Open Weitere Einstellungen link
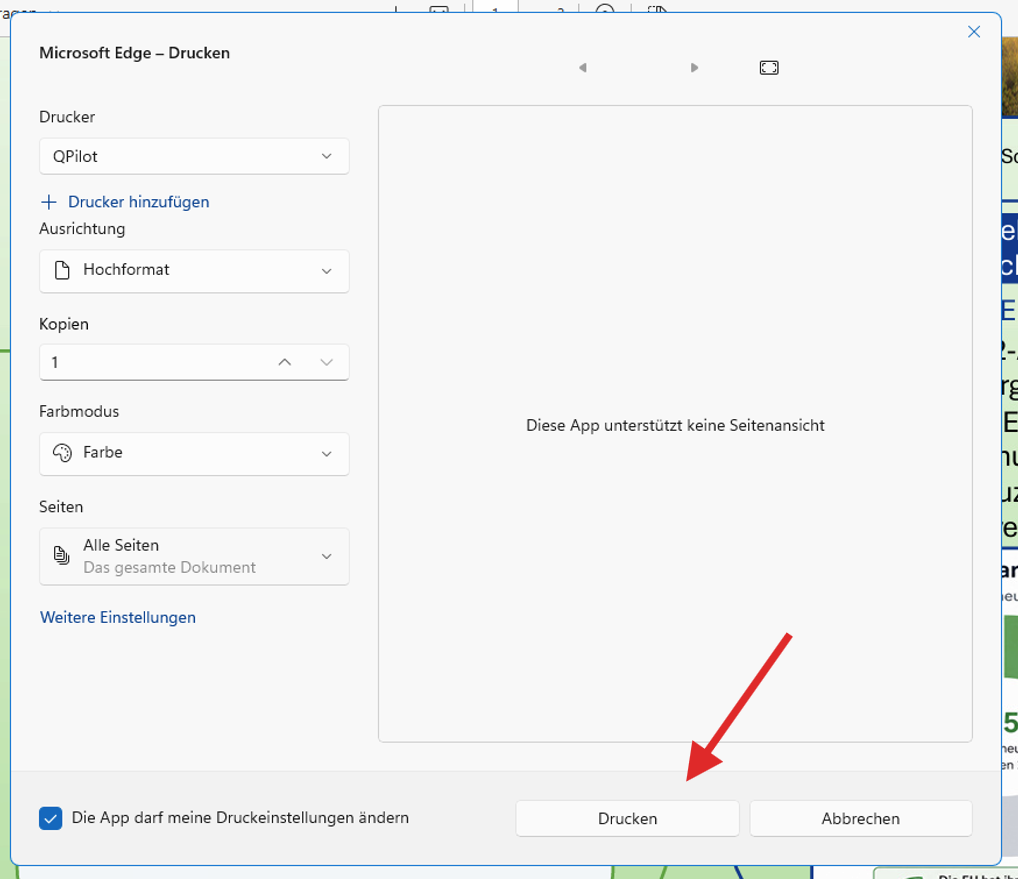Screen dimensions: 1018x879 point(118,617)
